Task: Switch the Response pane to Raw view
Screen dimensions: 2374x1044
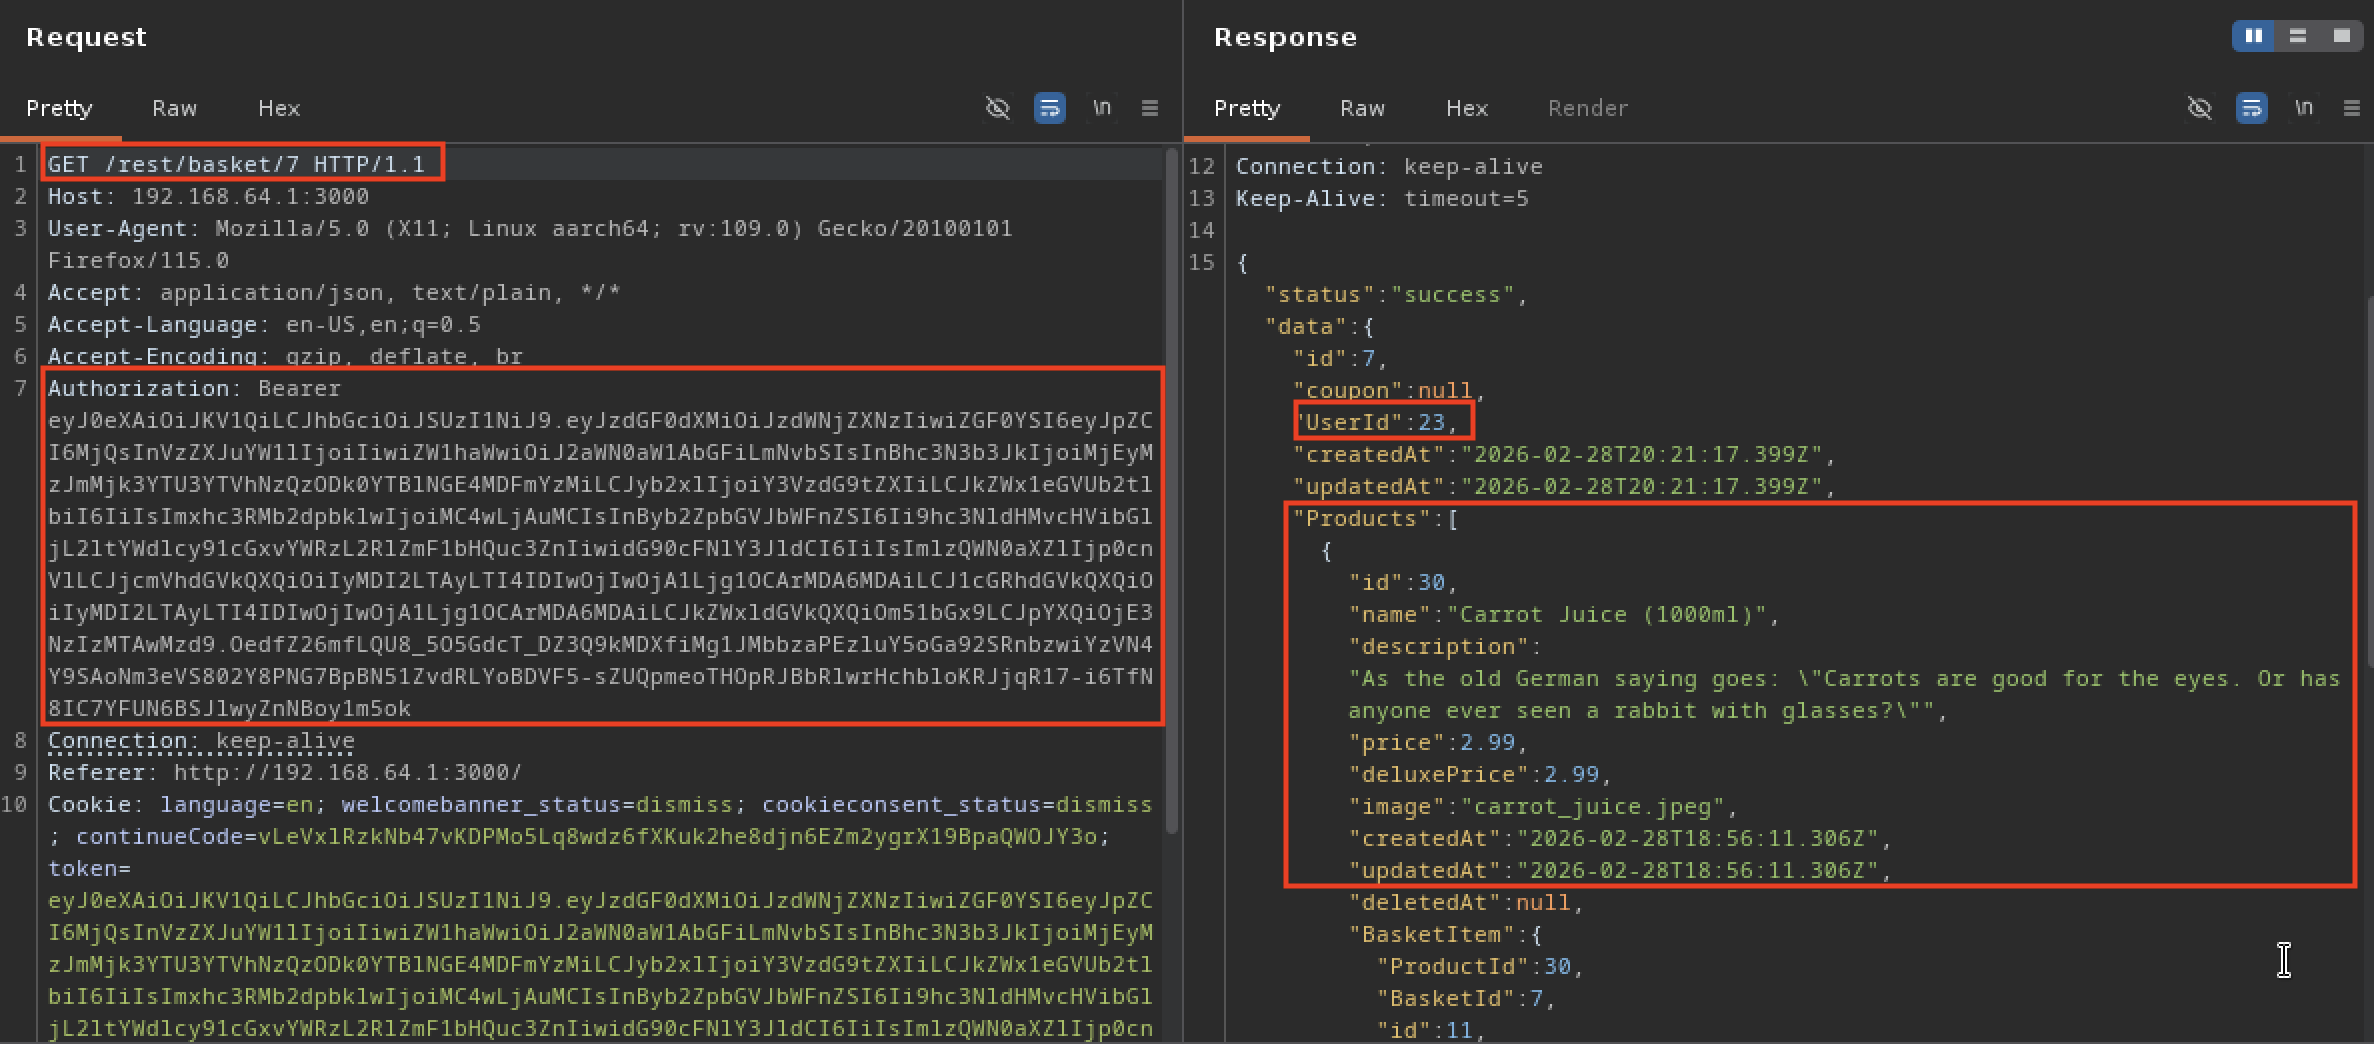Action: point(1362,108)
